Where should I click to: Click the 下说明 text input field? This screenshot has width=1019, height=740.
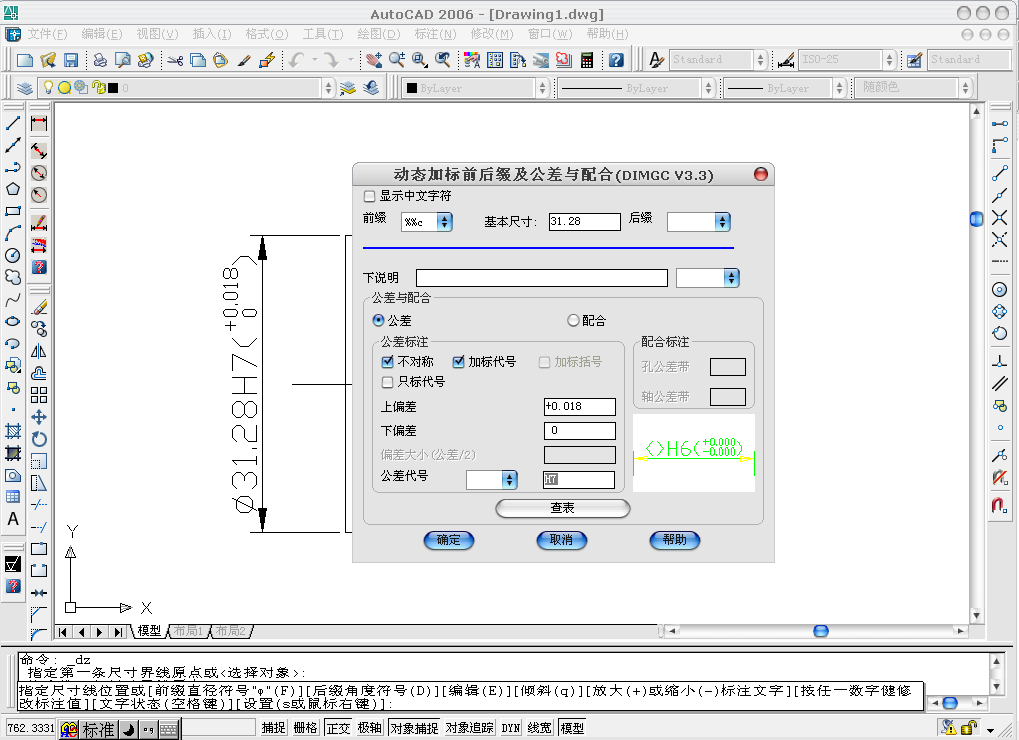click(x=541, y=278)
